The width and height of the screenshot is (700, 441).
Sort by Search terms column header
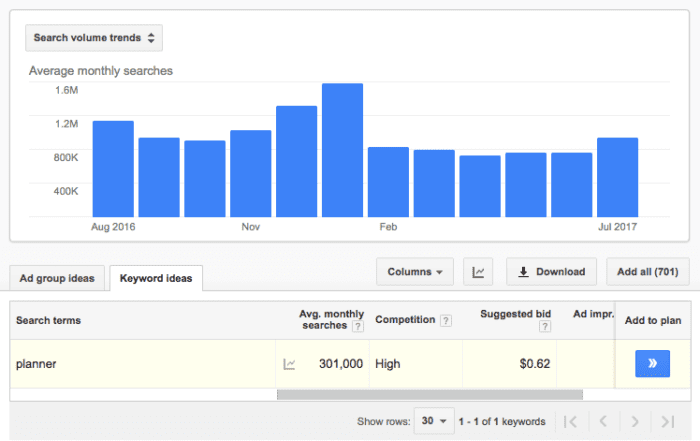49,320
